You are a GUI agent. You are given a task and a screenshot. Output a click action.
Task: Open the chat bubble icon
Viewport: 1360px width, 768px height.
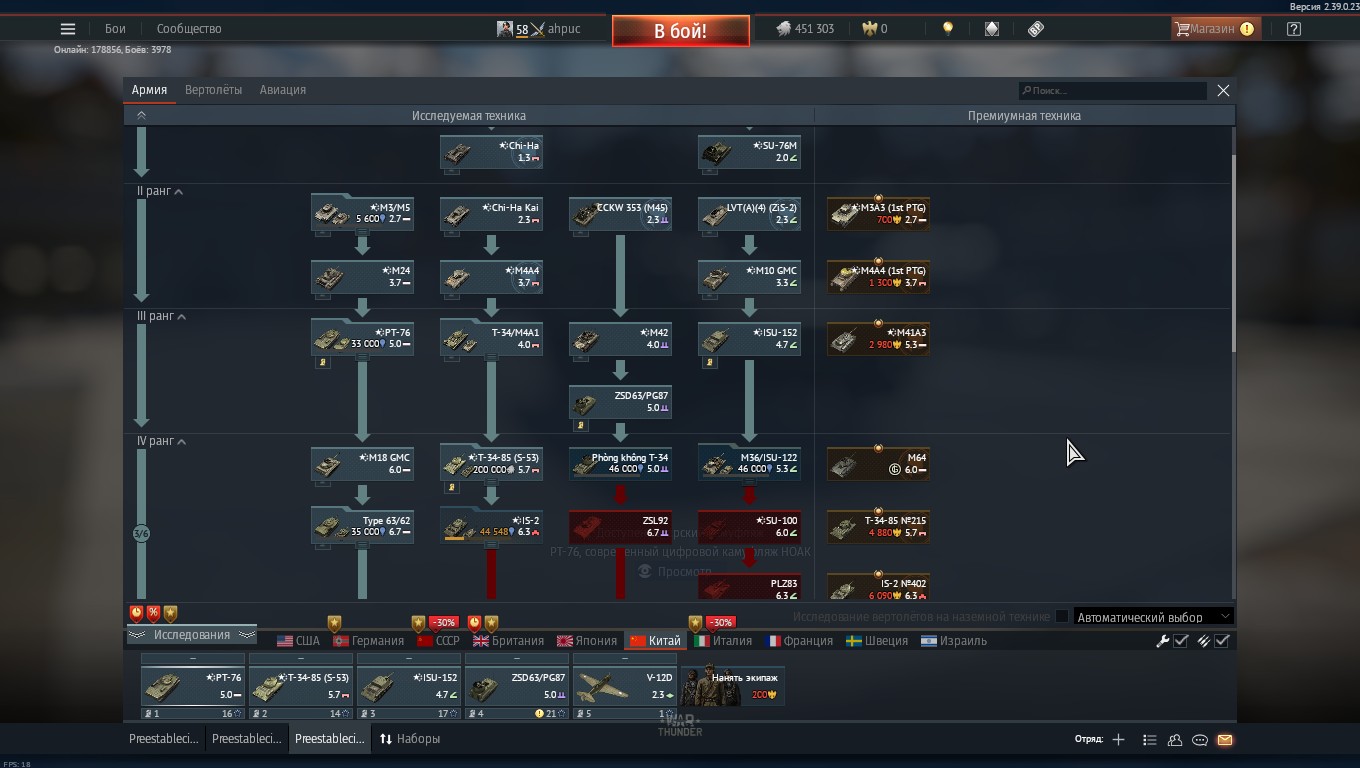point(1200,740)
